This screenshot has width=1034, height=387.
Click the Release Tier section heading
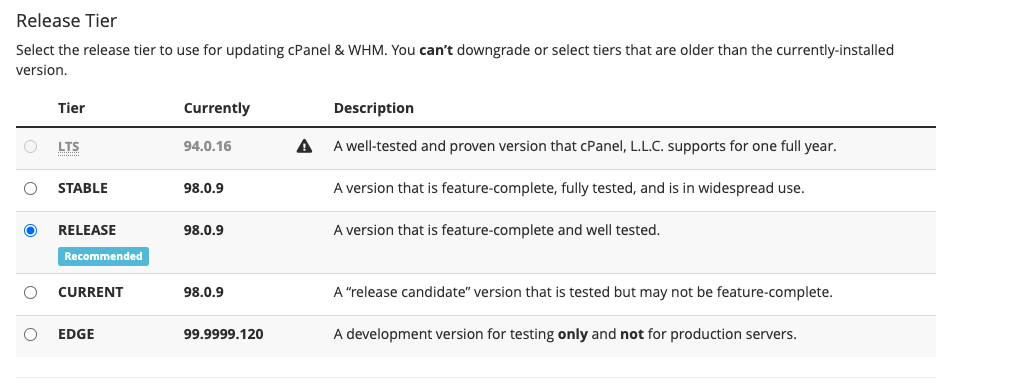(x=67, y=21)
